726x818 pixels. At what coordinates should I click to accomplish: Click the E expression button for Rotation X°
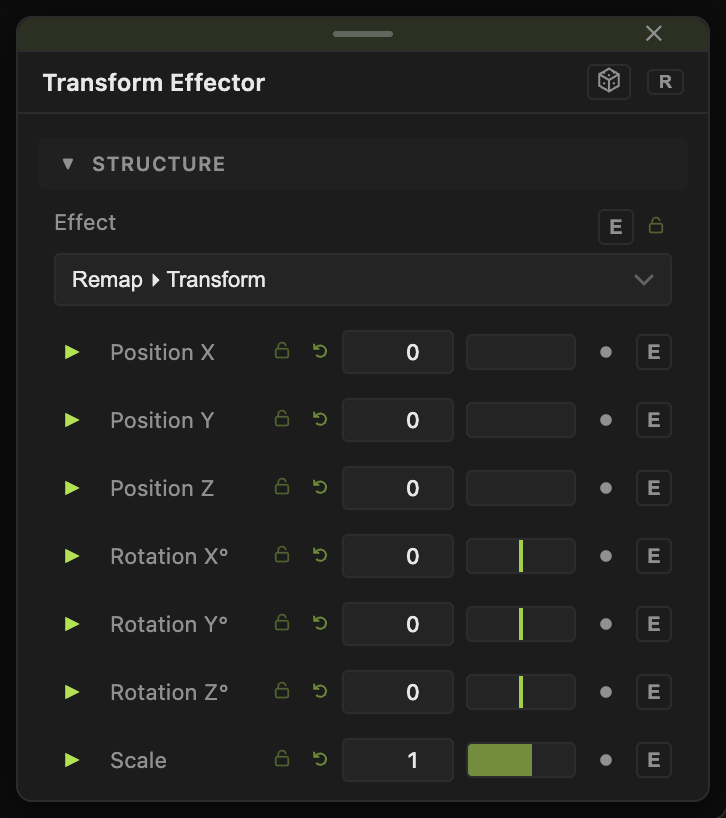coord(654,556)
